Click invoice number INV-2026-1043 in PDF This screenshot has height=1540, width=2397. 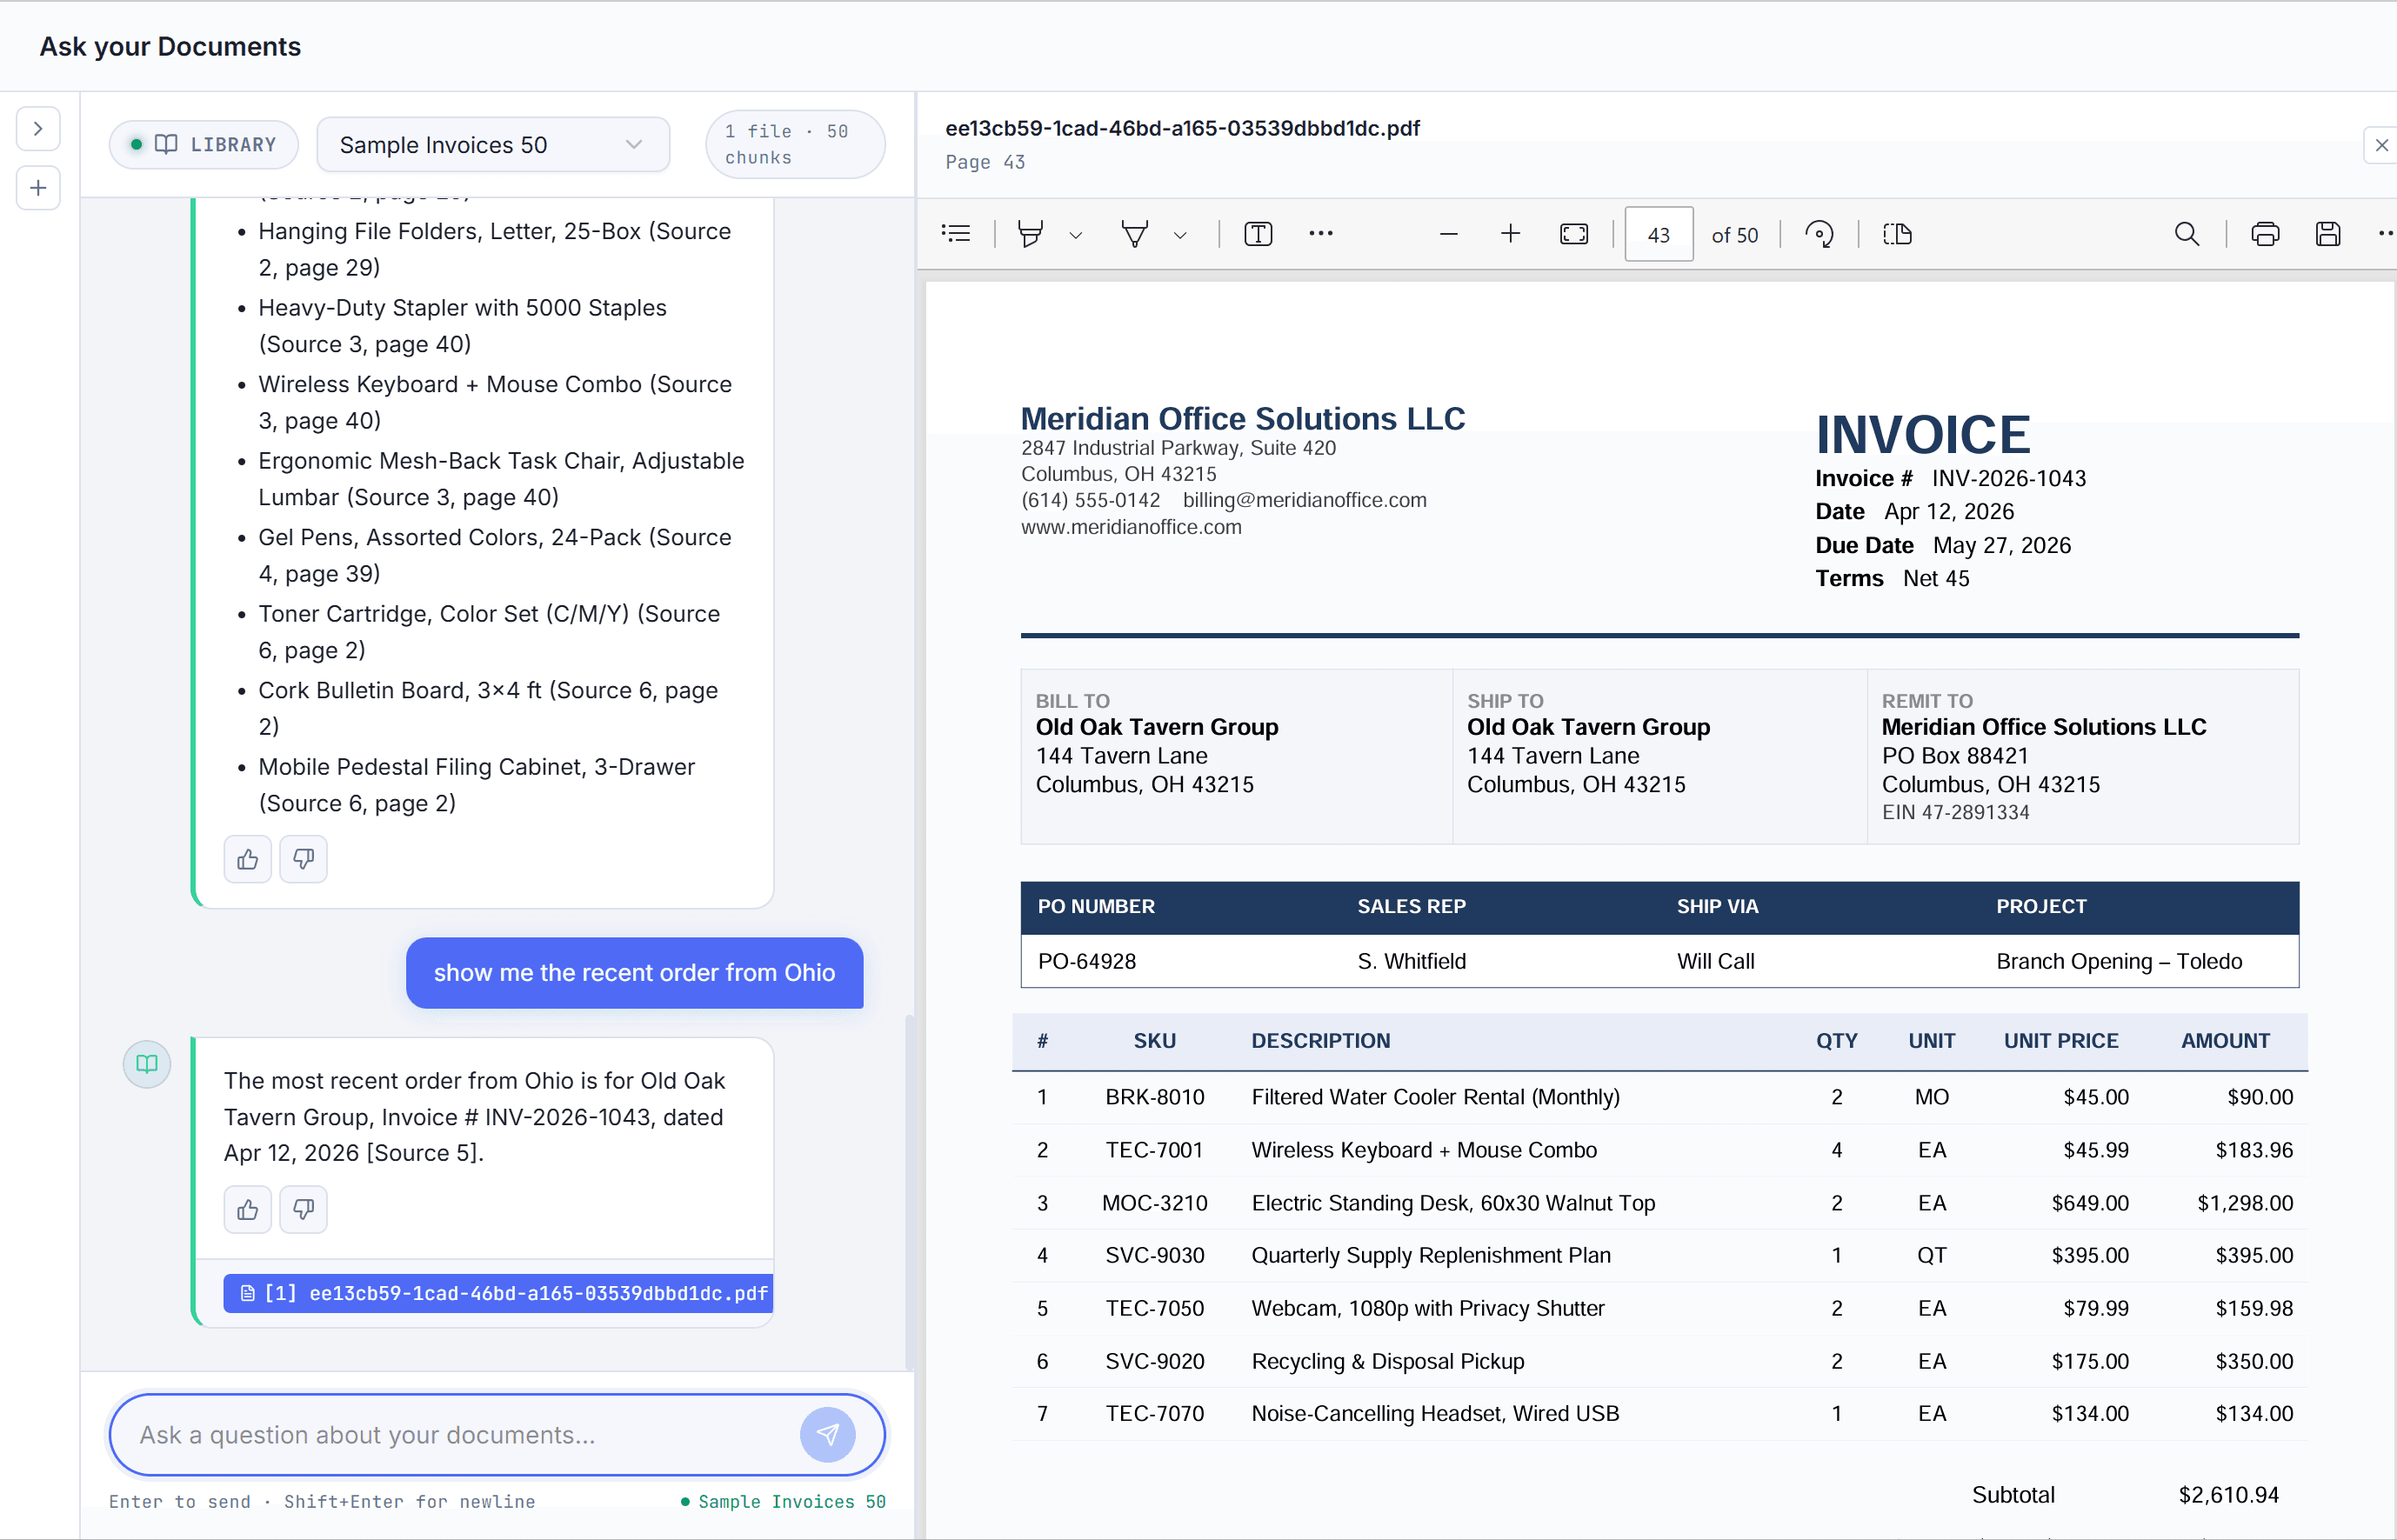click(2008, 478)
